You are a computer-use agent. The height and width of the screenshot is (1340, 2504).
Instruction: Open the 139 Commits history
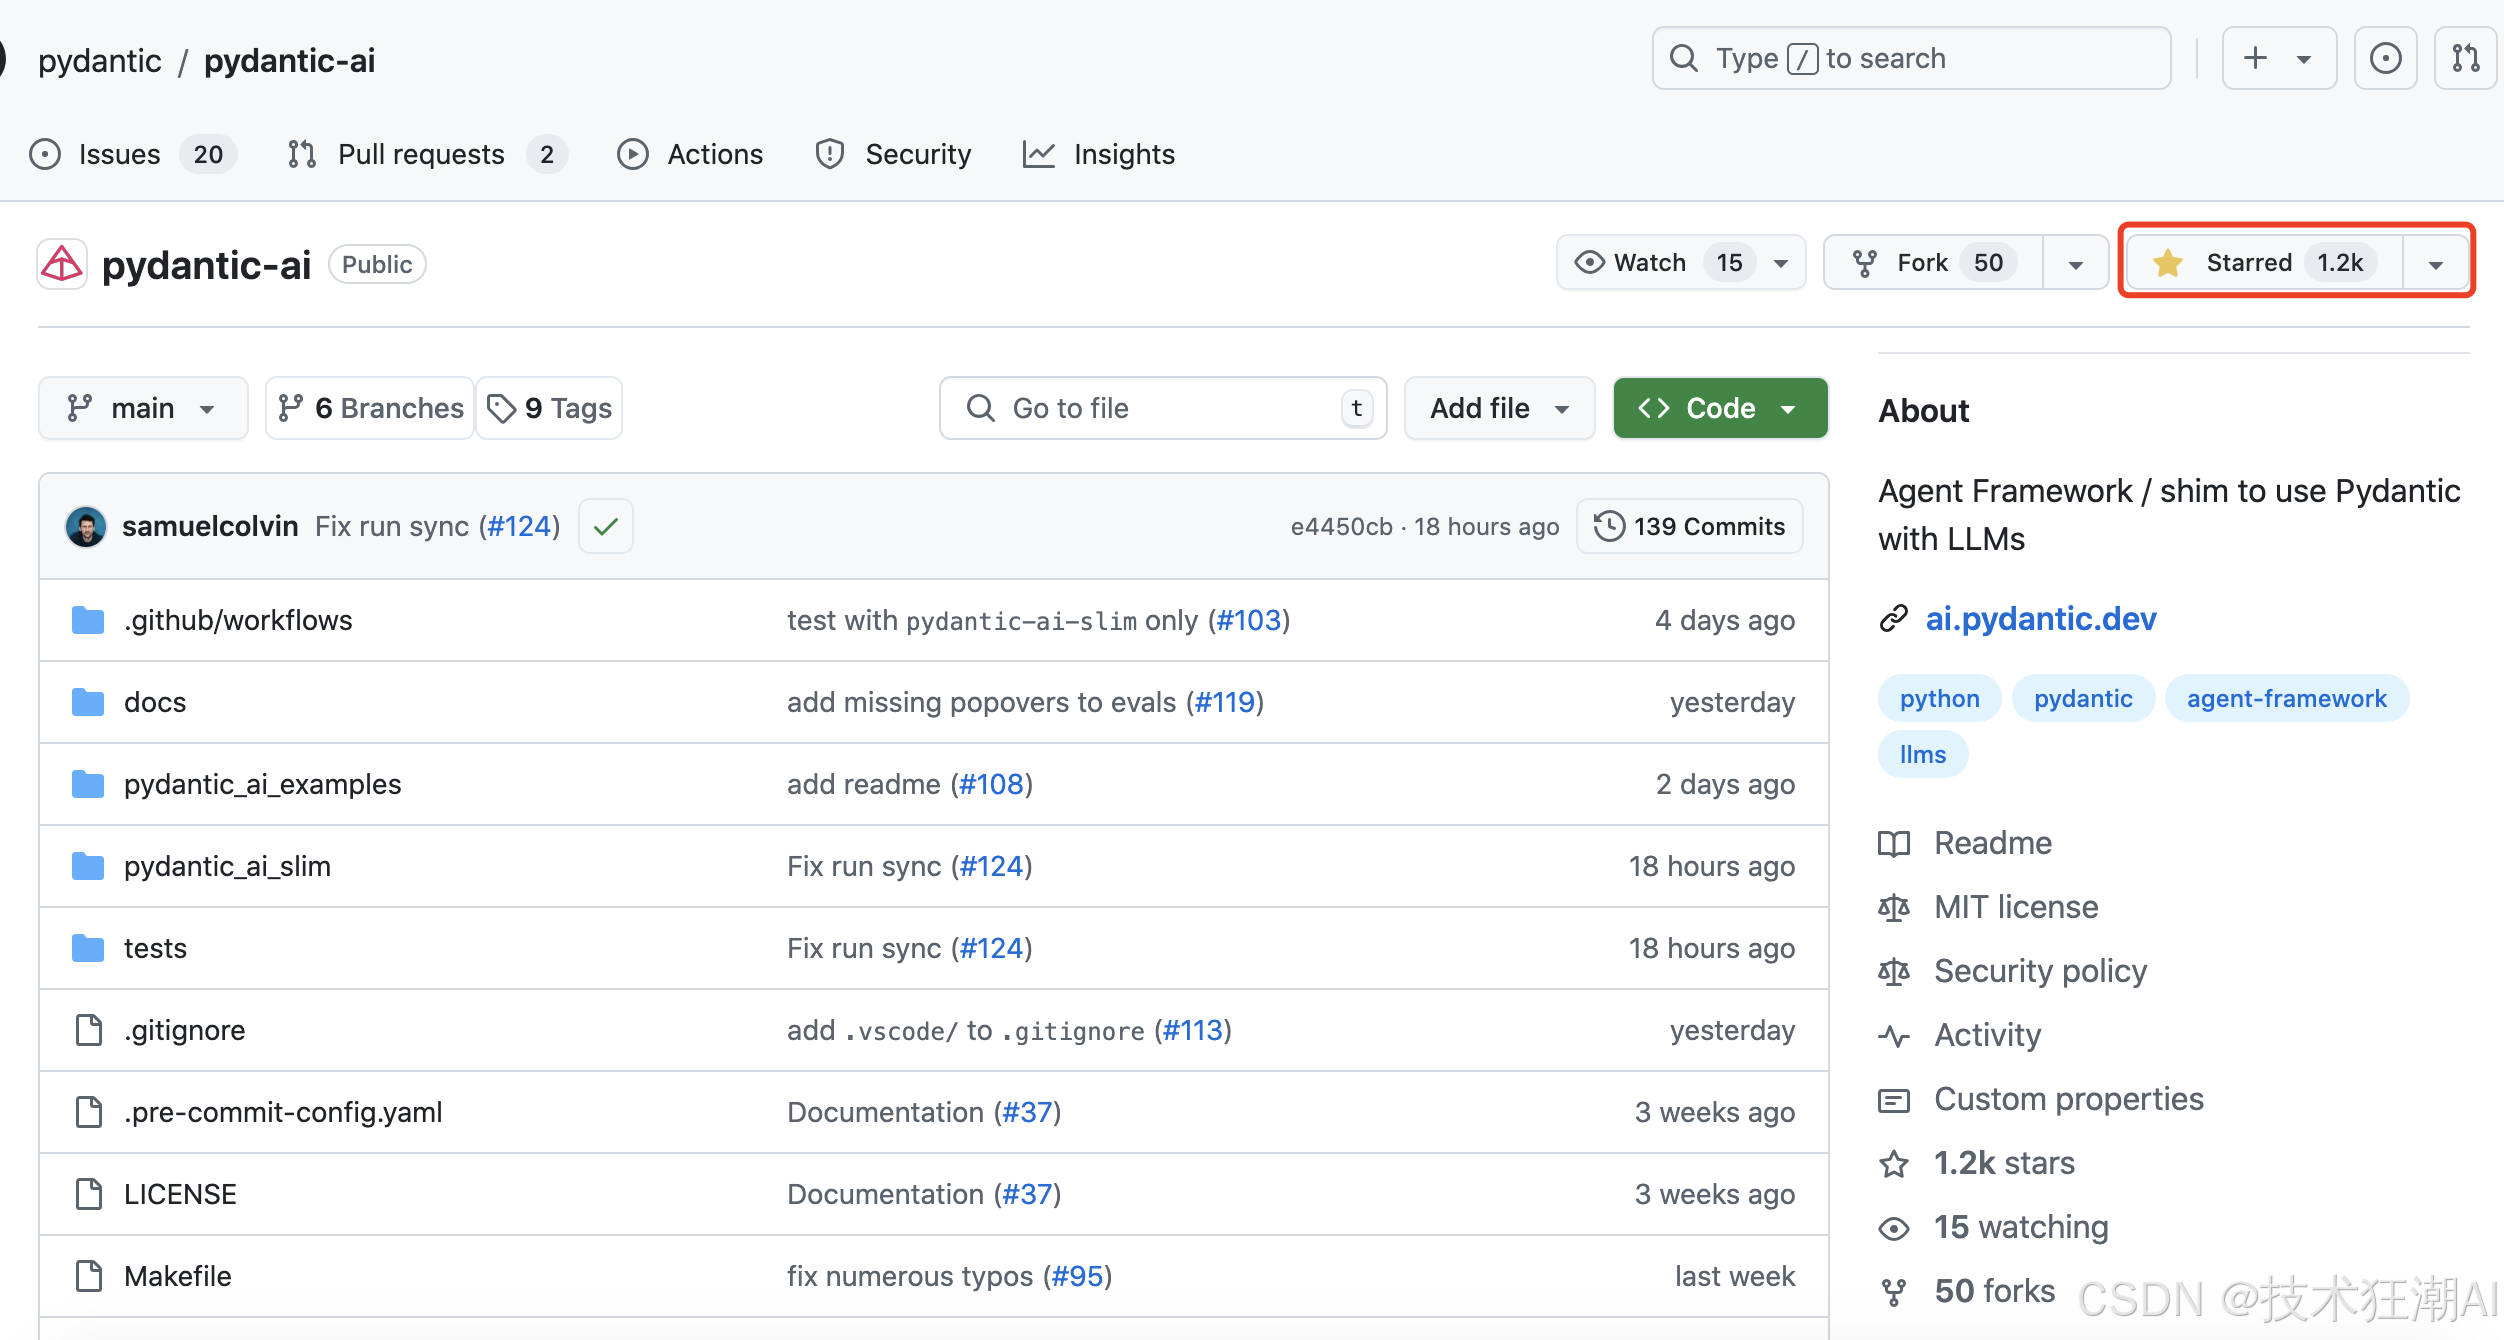1690,526
